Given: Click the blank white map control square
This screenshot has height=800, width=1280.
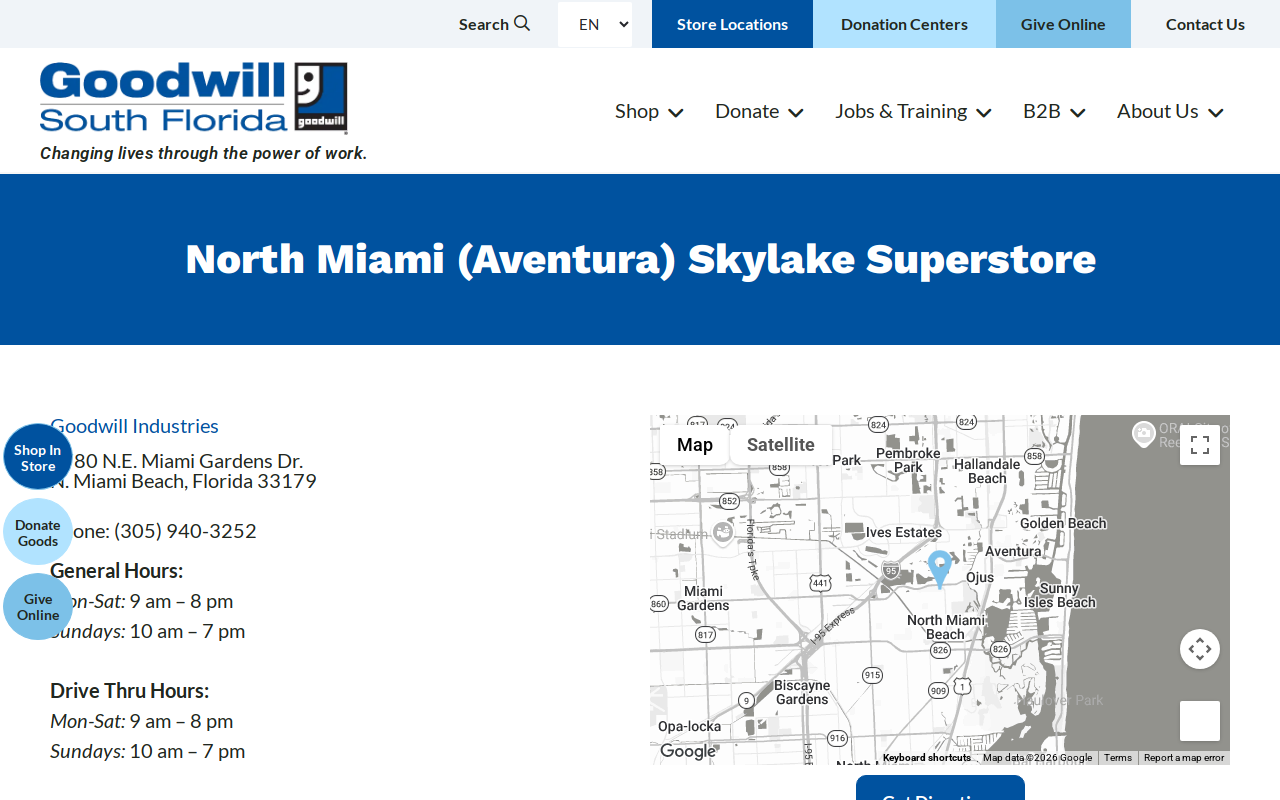Looking at the screenshot, I should [x=1200, y=721].
